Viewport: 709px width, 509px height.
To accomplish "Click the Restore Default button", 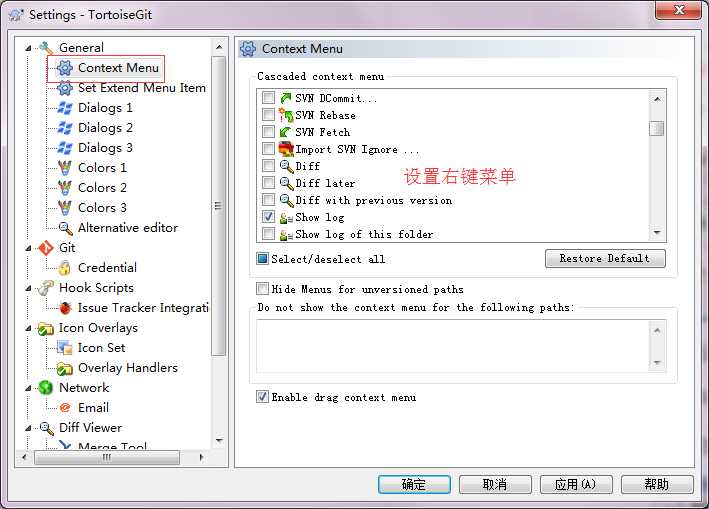I will click(x=605, y=259).
